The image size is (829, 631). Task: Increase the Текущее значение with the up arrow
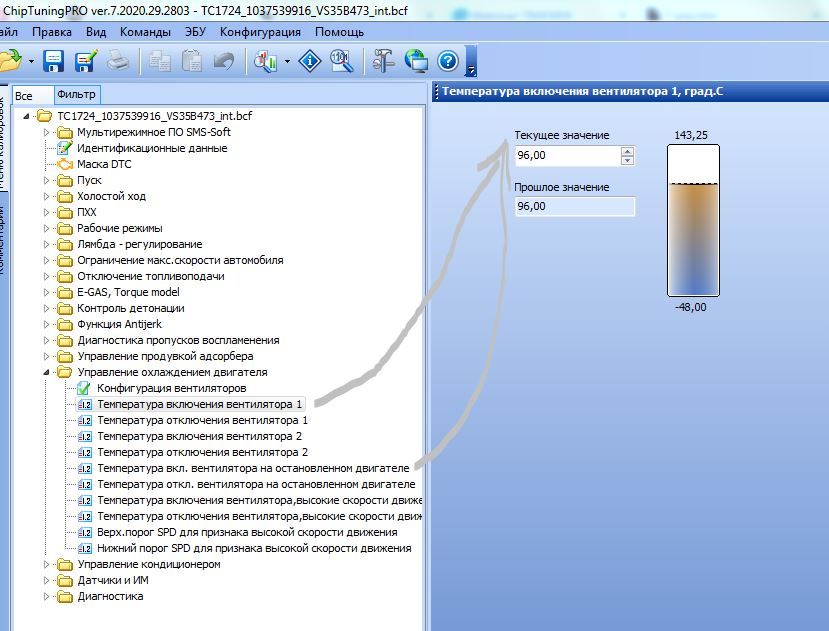628,151
